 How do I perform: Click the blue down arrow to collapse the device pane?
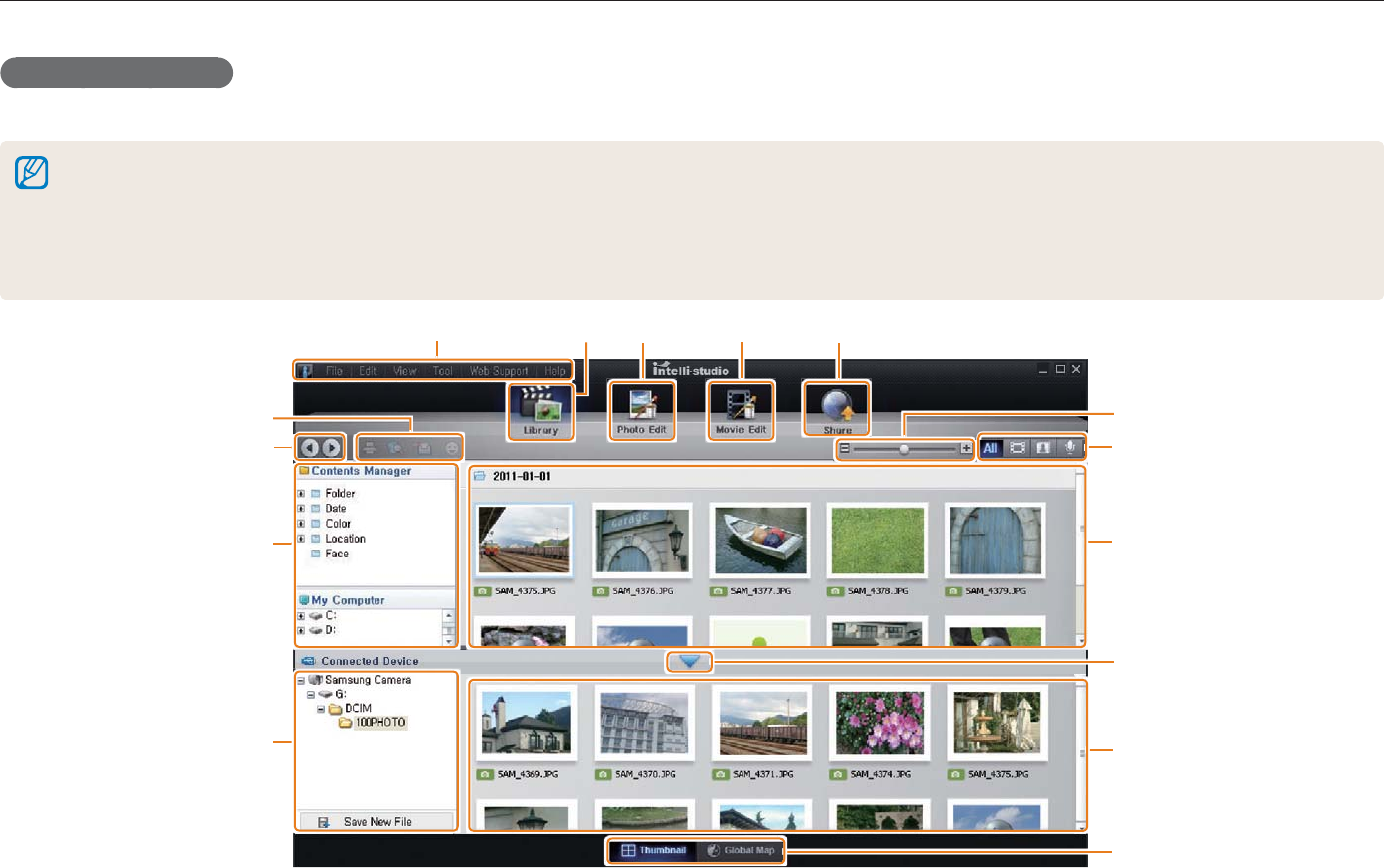(690, 661)
